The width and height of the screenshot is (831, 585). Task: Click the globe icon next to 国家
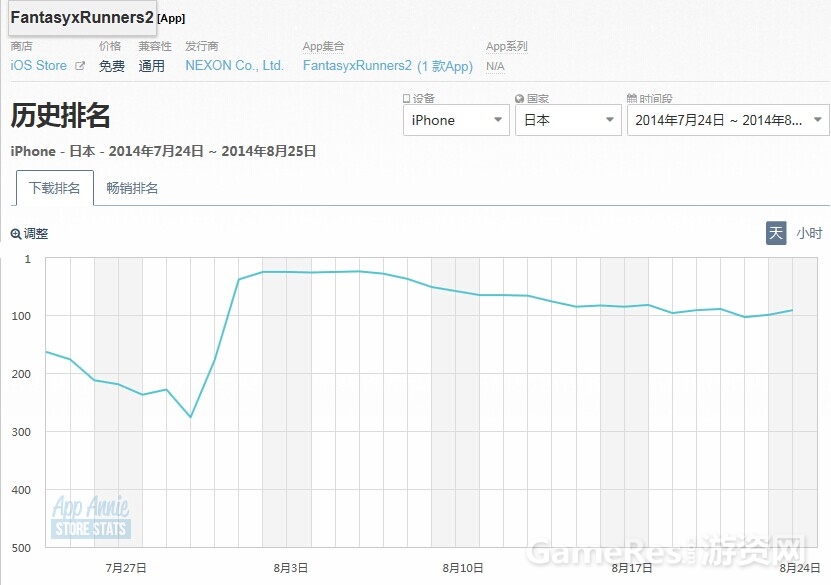(x=519, y=99)
